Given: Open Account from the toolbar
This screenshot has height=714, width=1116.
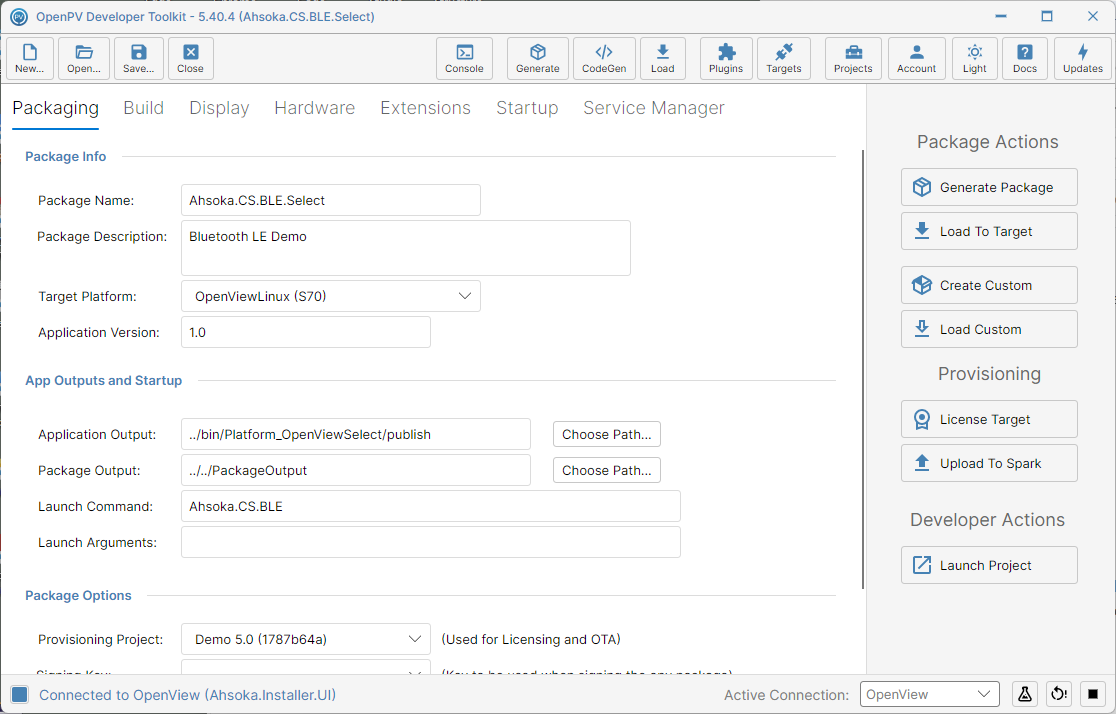Looking at the screenshot, I should [917, 58].
